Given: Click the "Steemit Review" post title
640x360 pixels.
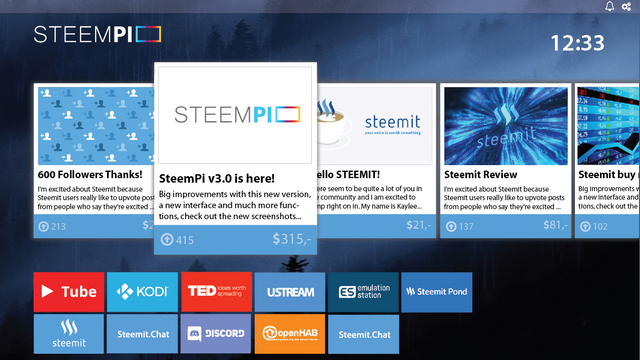Looking at the screenshot, I should tap(480, 175).
